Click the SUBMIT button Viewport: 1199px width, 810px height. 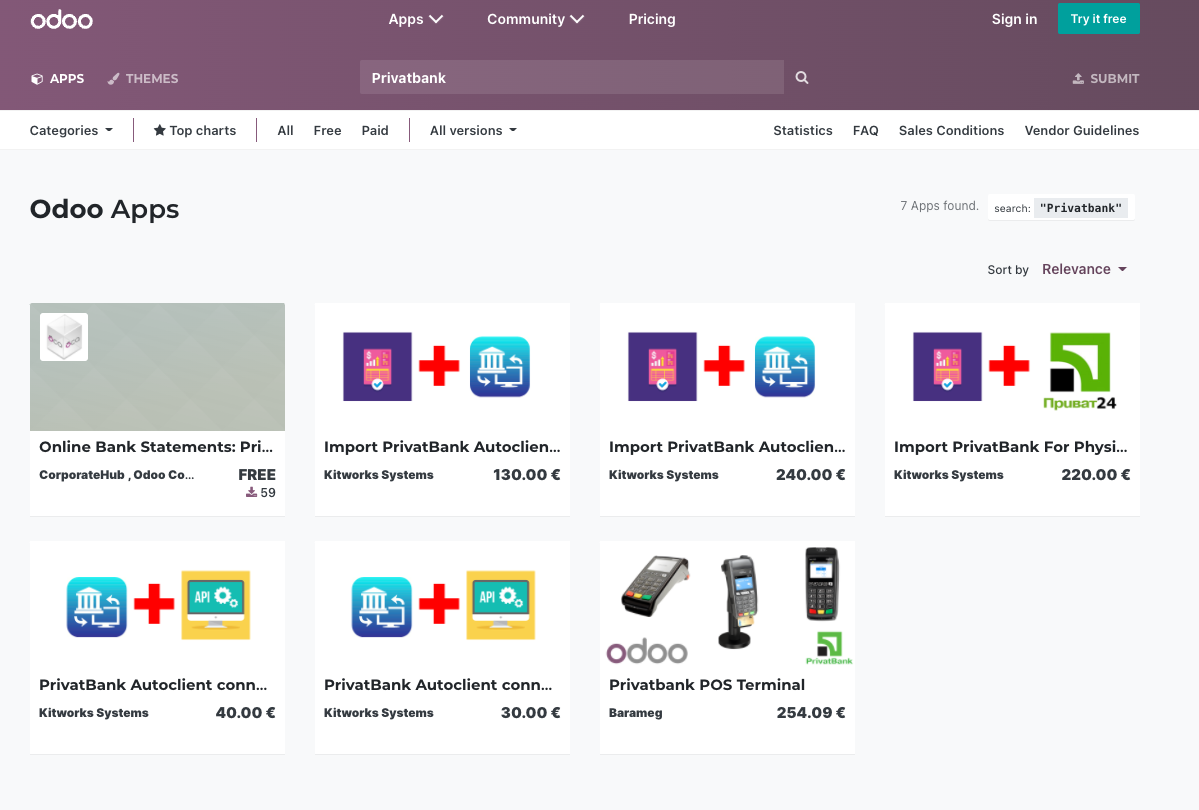click(1106, 79)
